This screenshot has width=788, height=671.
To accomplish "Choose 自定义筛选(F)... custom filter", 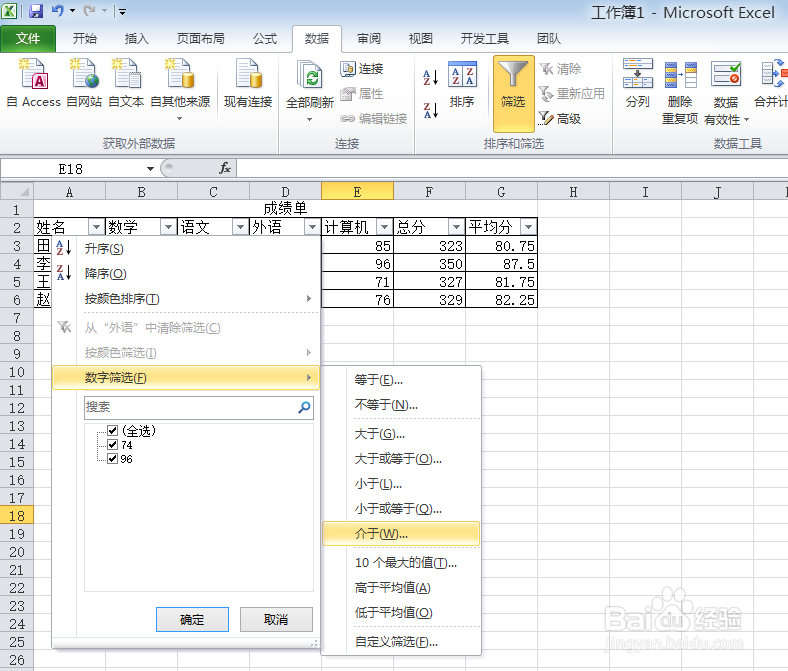I will tap(401, 642).
